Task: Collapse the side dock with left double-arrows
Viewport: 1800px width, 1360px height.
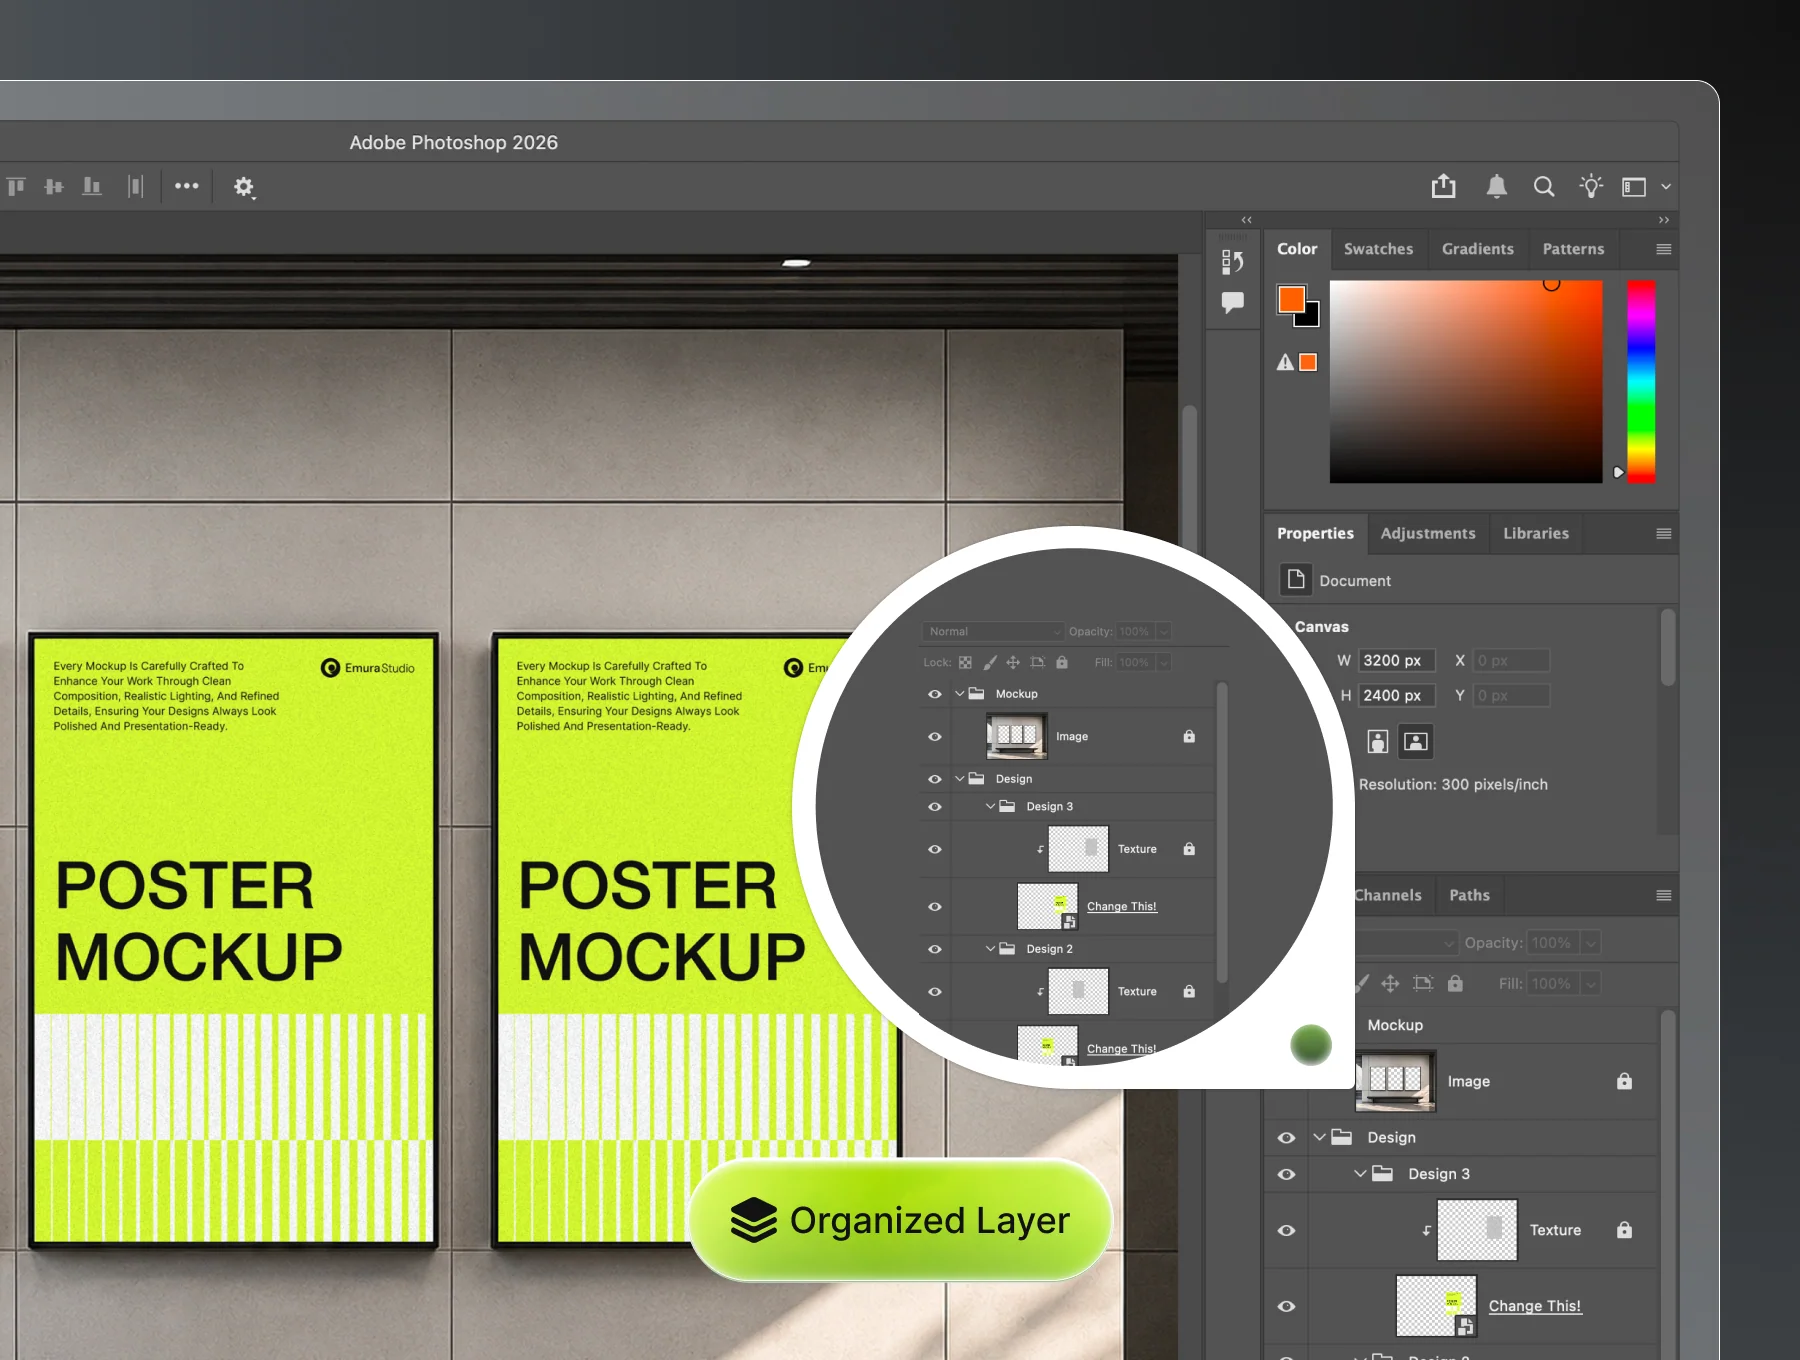Action: click(1247, 220)
